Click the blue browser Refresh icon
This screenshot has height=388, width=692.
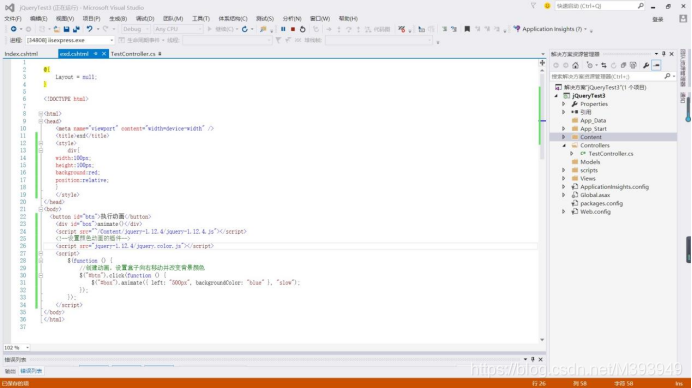click(x=244, y=29)
